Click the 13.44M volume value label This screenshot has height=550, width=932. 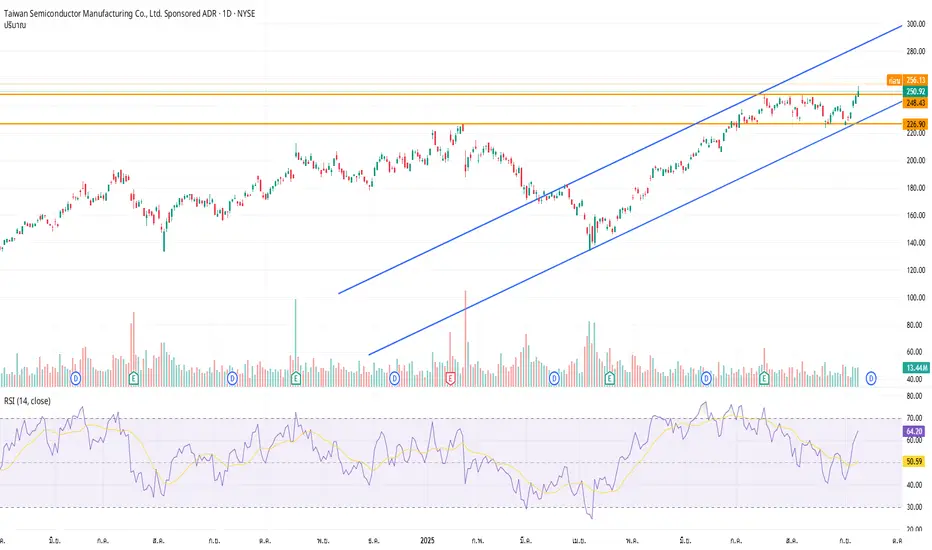pos(917,367)
